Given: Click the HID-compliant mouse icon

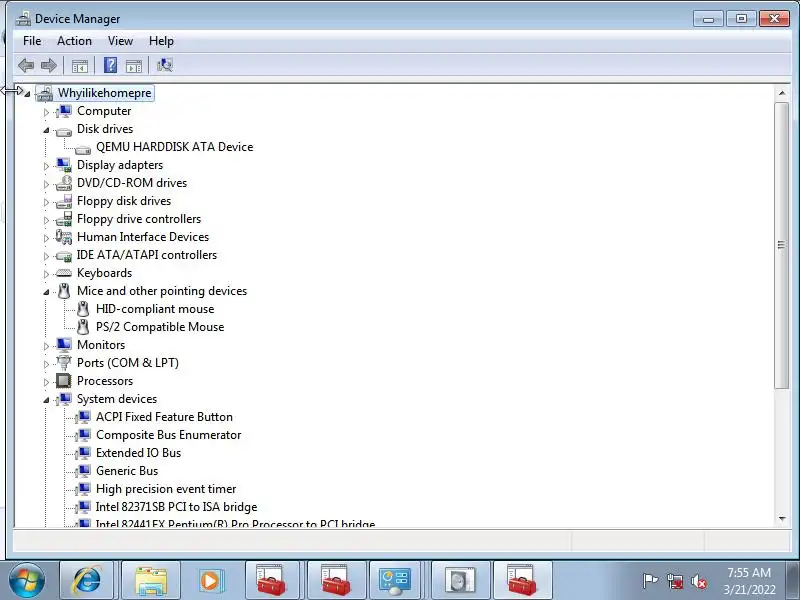Looking at the screenshot, I should point(83,309).
